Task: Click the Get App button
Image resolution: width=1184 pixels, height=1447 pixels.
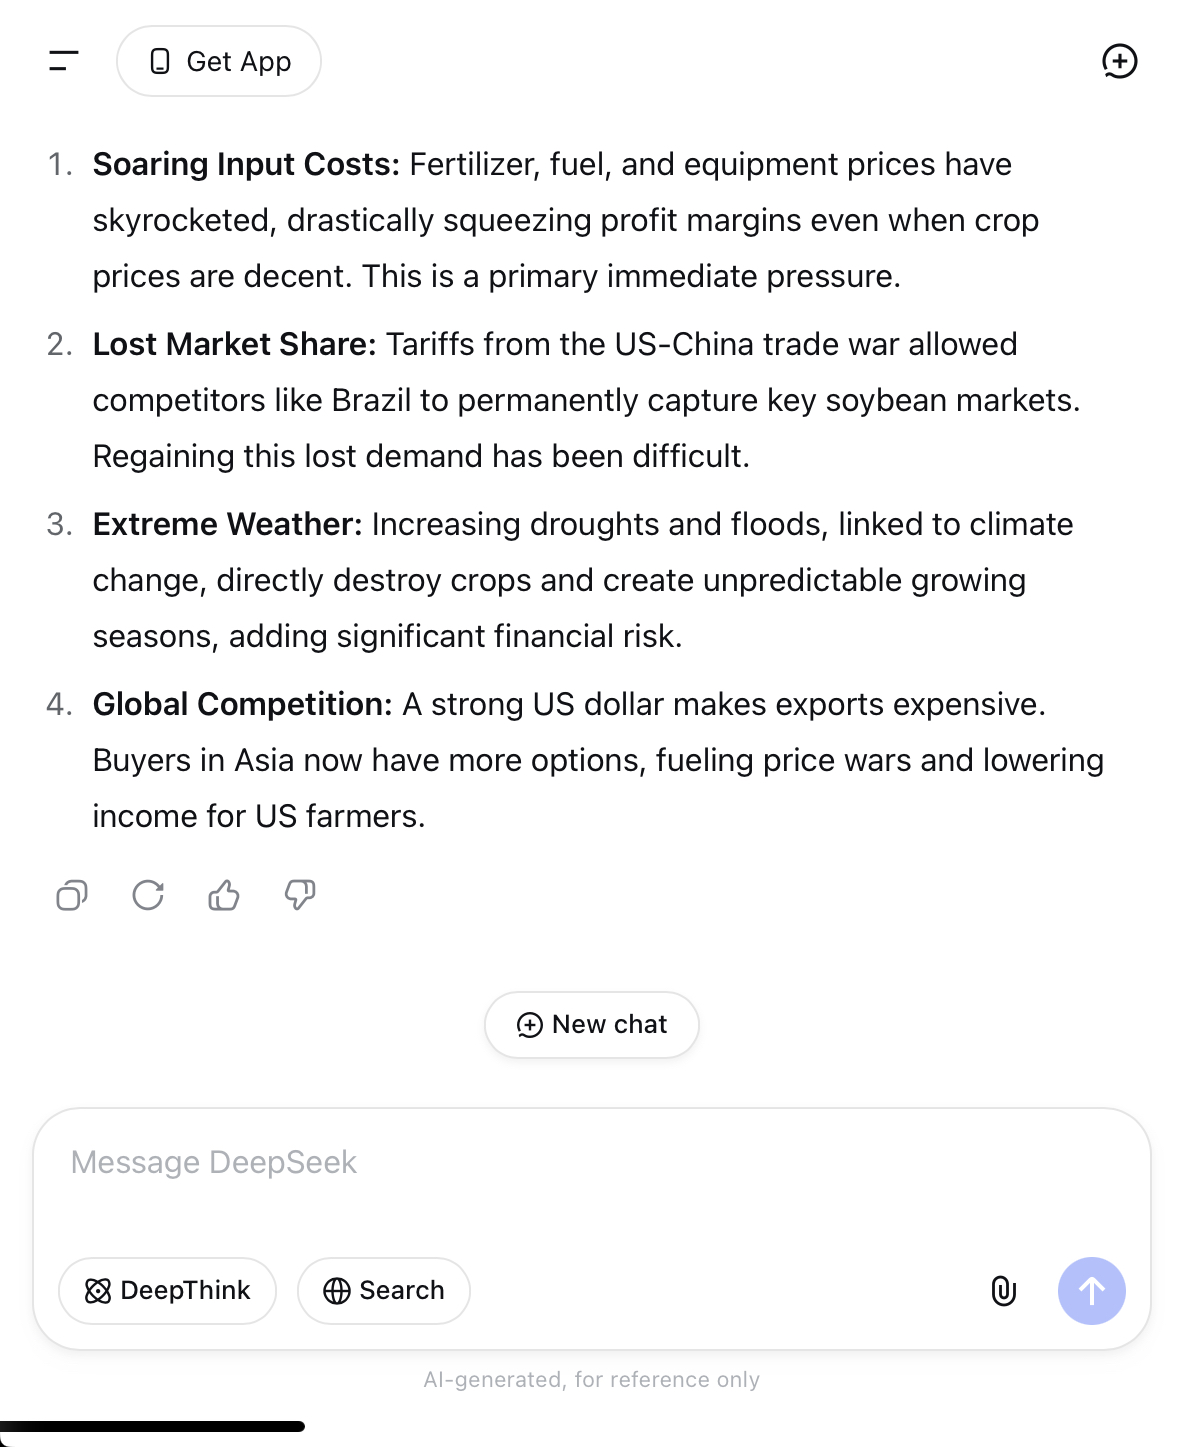Action: (219, 61)
